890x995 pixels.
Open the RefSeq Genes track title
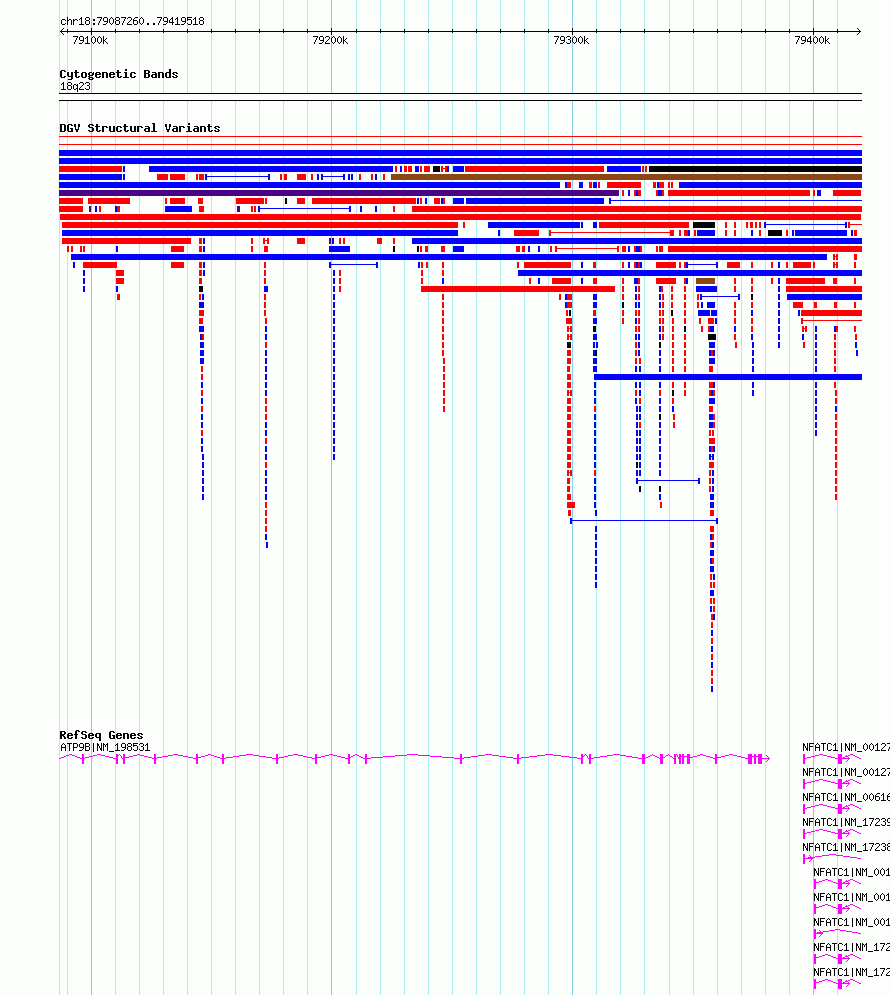point(101,735)
